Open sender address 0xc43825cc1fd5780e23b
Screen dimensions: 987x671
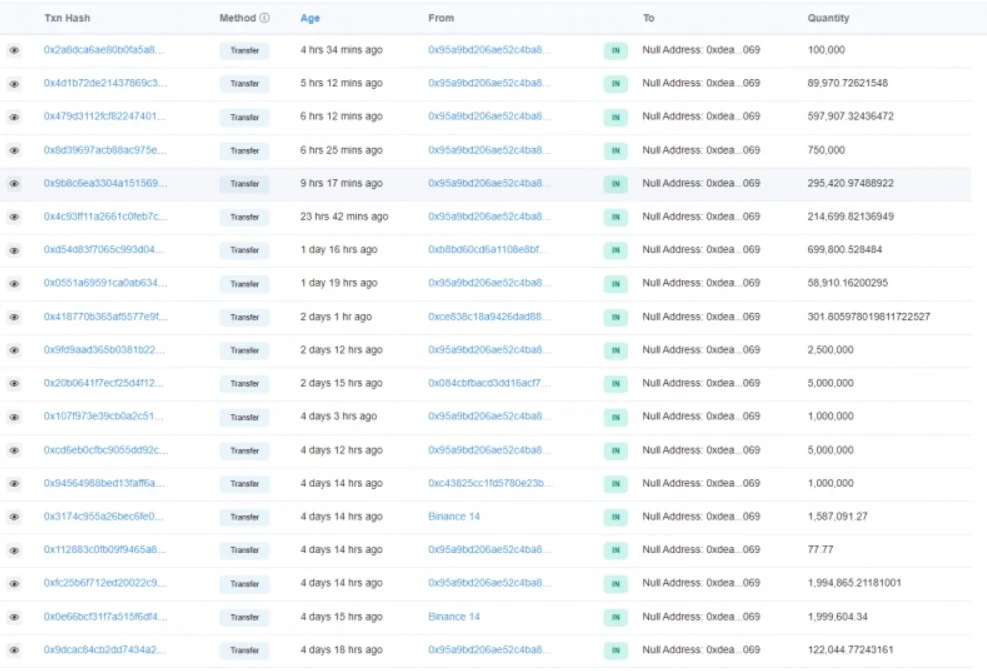(x=489, y=483)
